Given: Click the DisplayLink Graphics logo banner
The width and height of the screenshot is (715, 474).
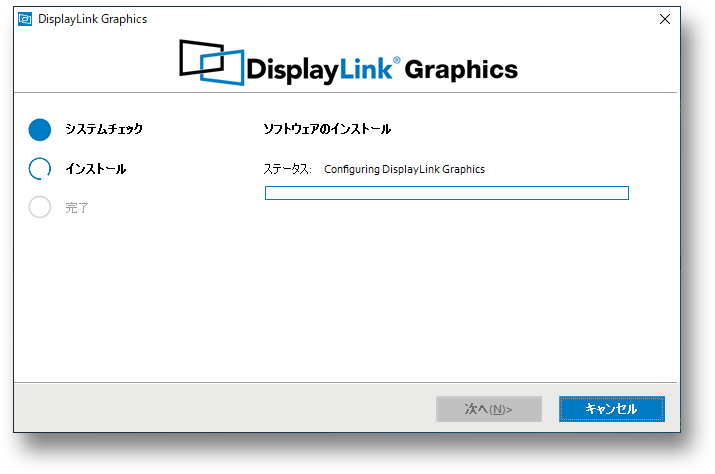Looking at the screenshot, I should coord(348,63).
